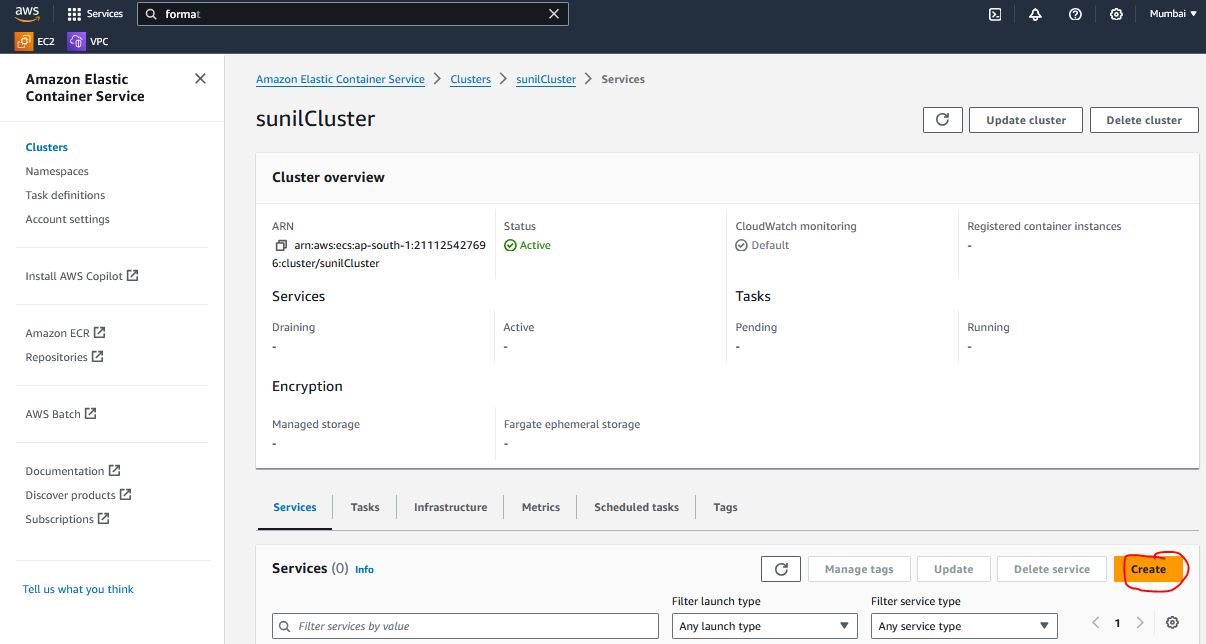1206x644 pixels.
Task: Click the settings gear in top bar
Action: (x=1116, y=14)
